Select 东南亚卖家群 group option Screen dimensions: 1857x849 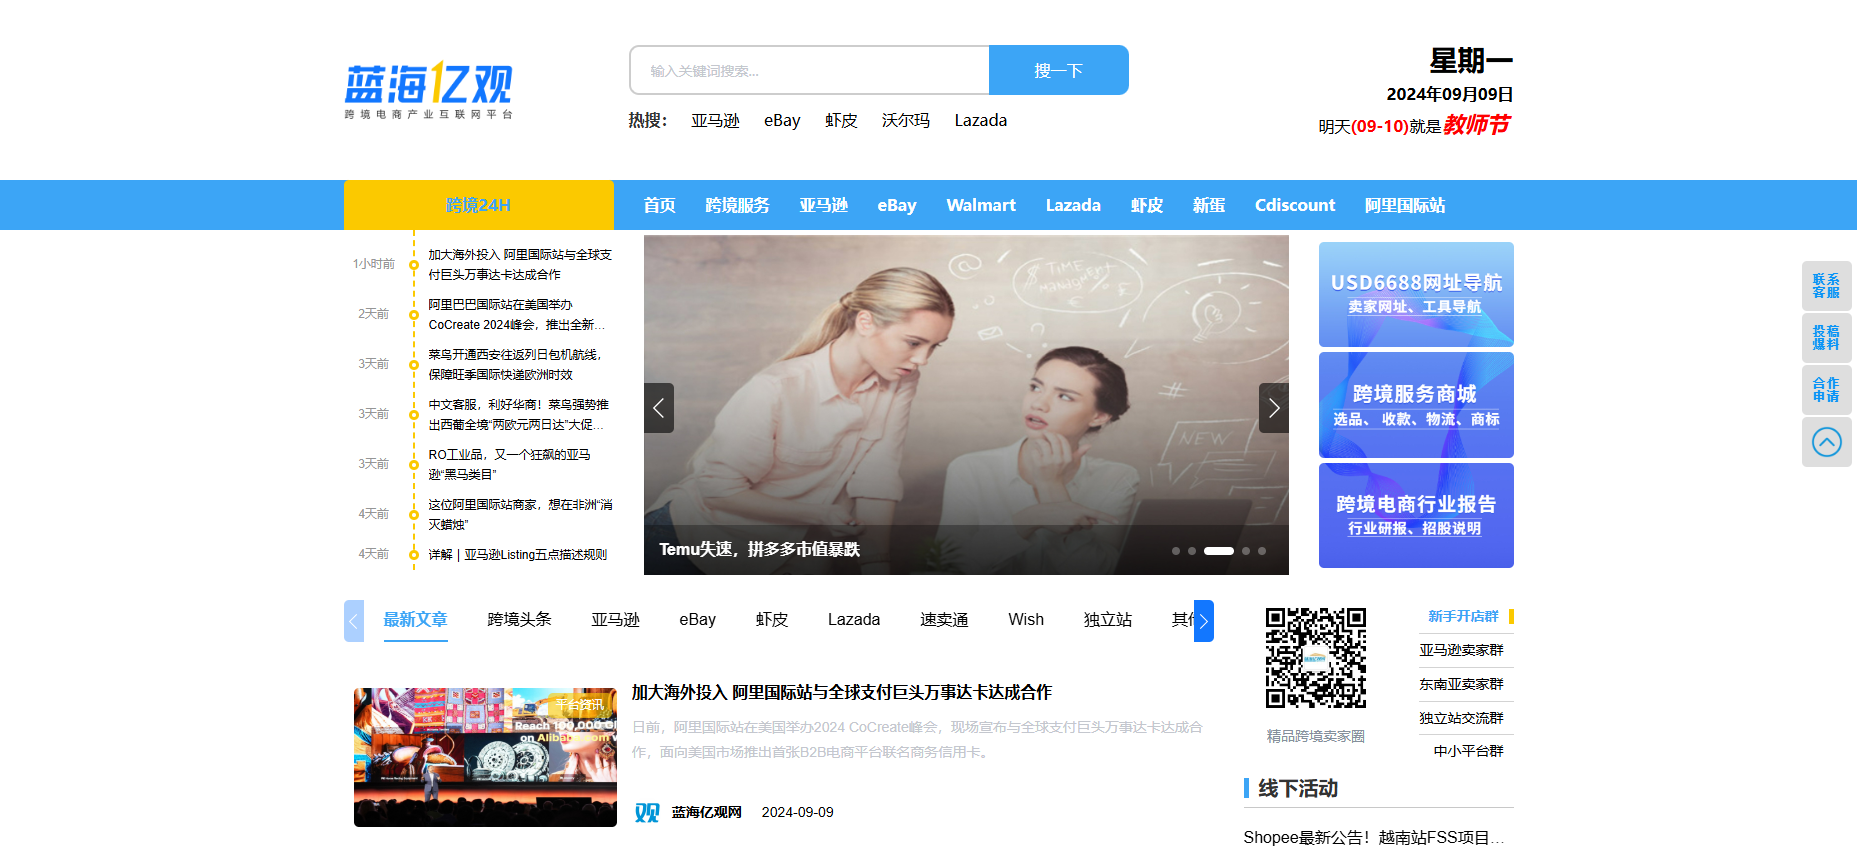coord(1461,684)
